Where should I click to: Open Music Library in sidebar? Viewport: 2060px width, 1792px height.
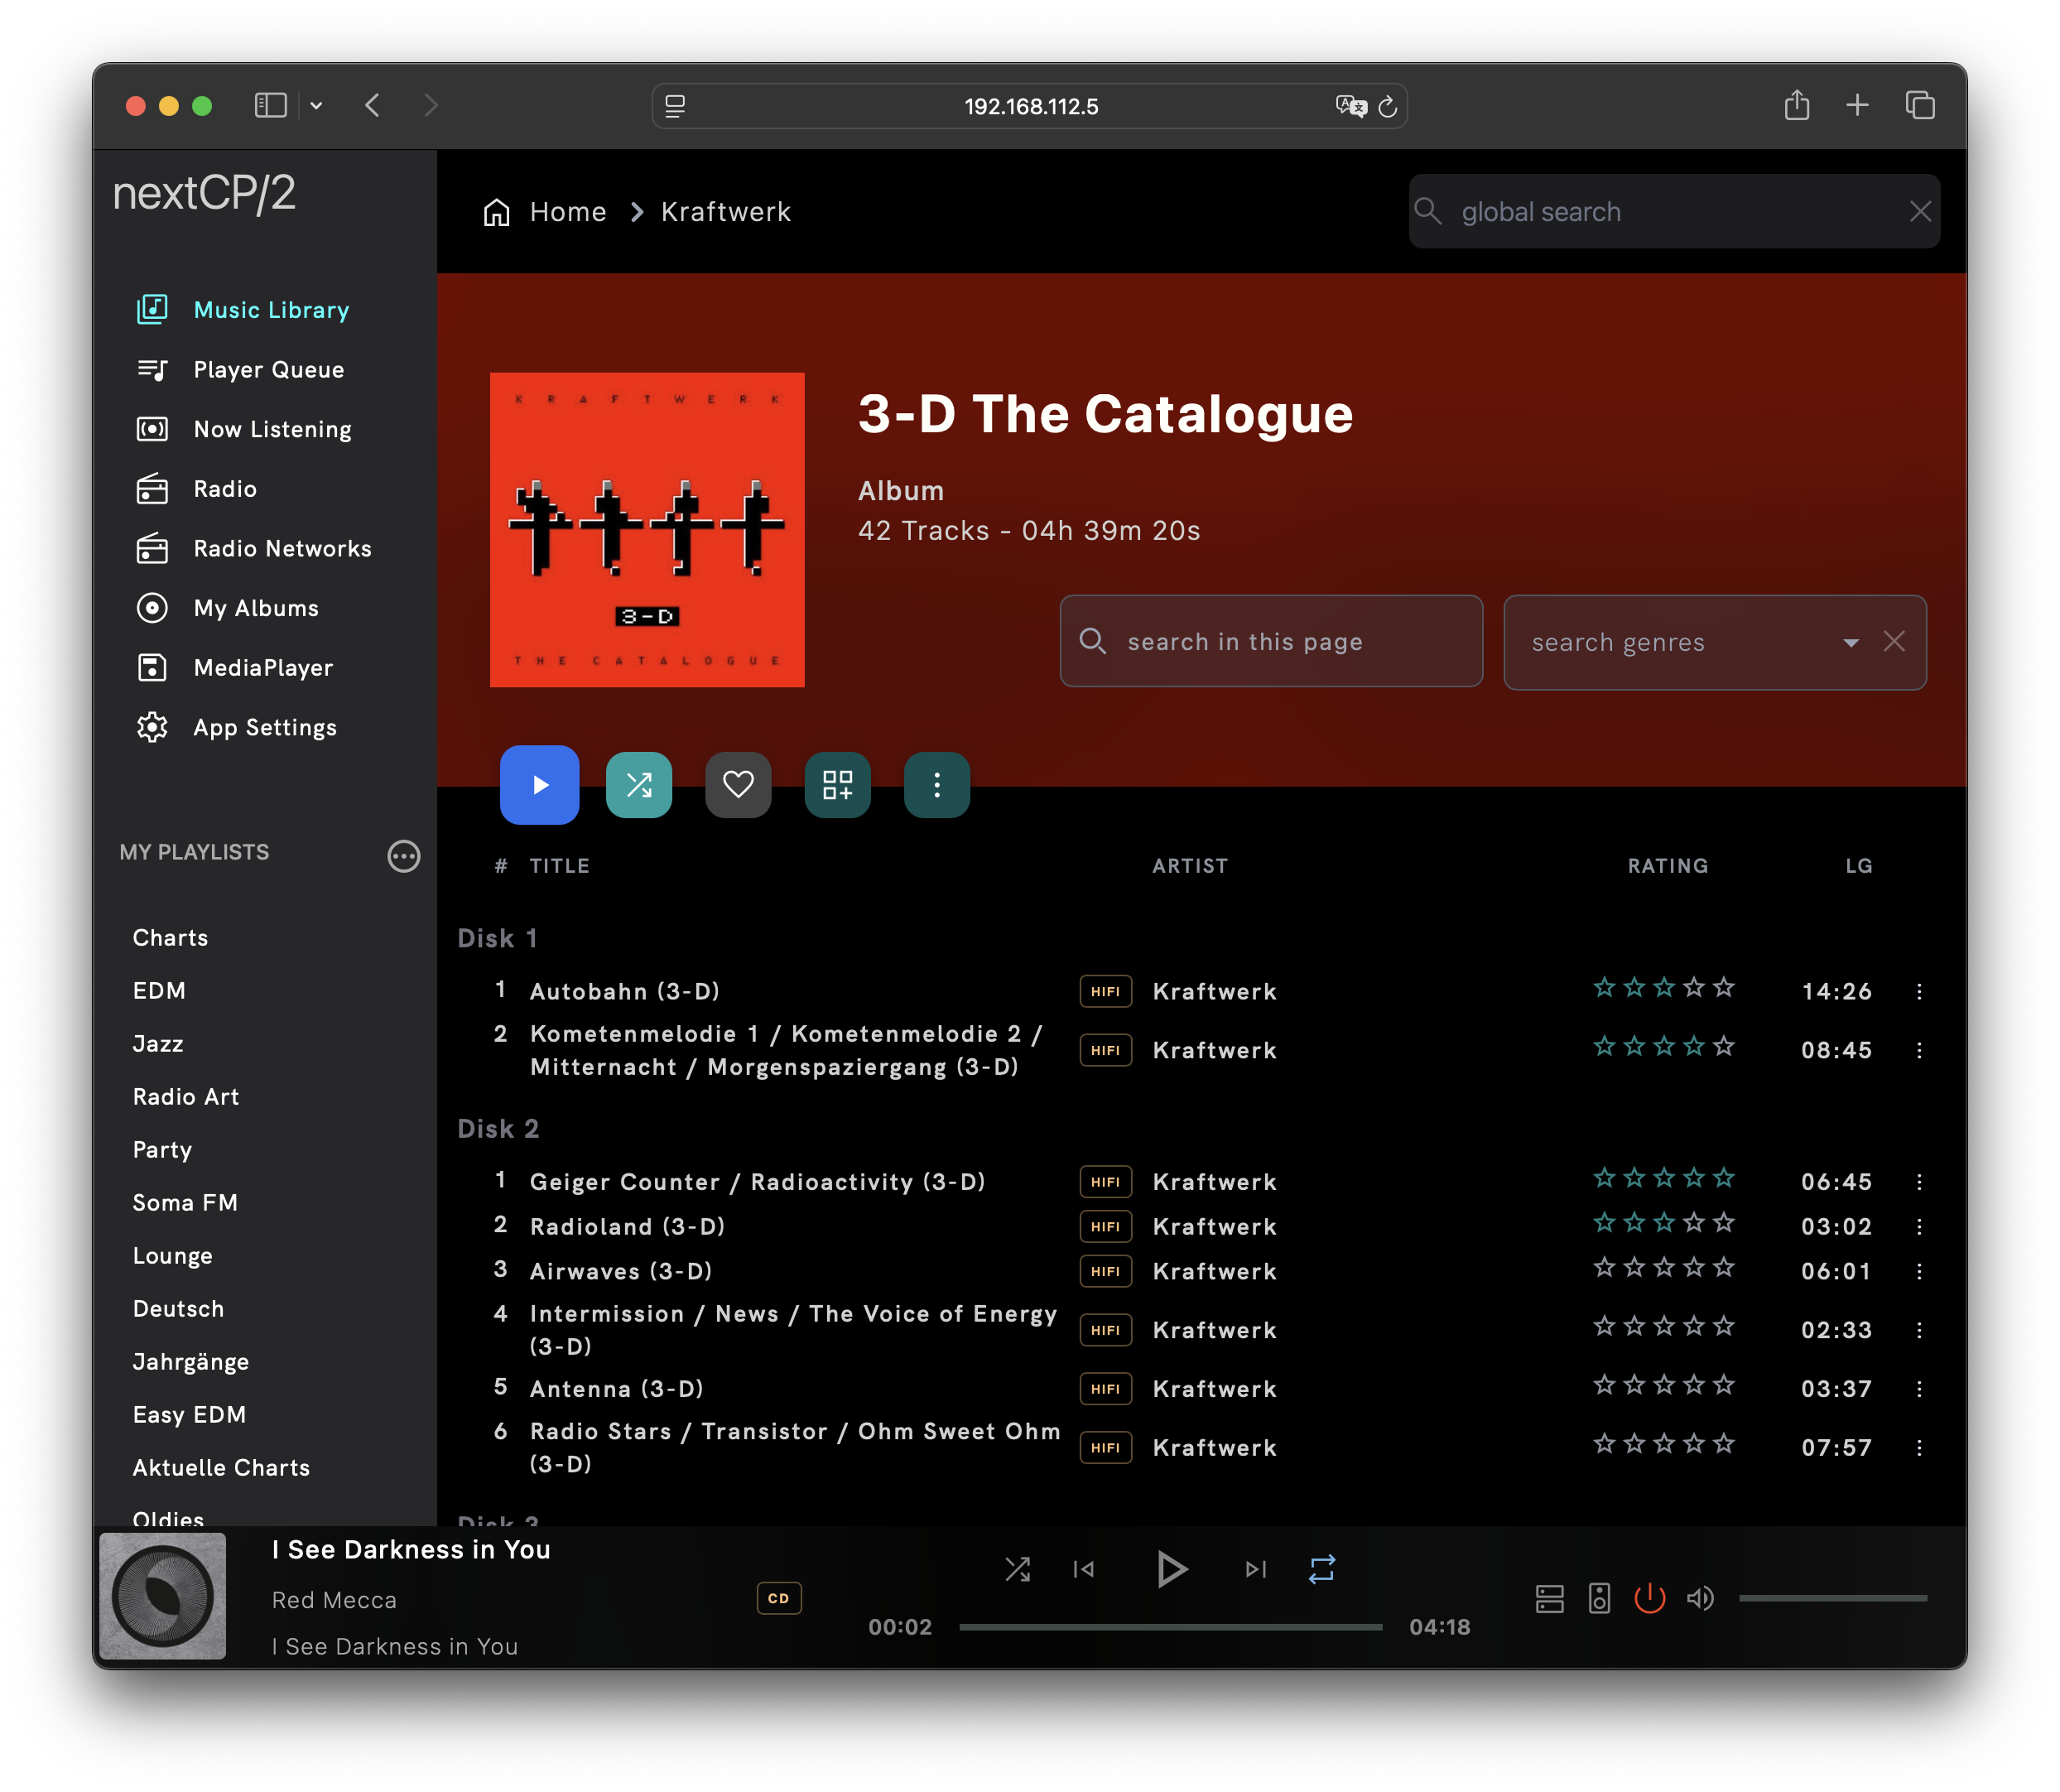(x=244, y=310)
